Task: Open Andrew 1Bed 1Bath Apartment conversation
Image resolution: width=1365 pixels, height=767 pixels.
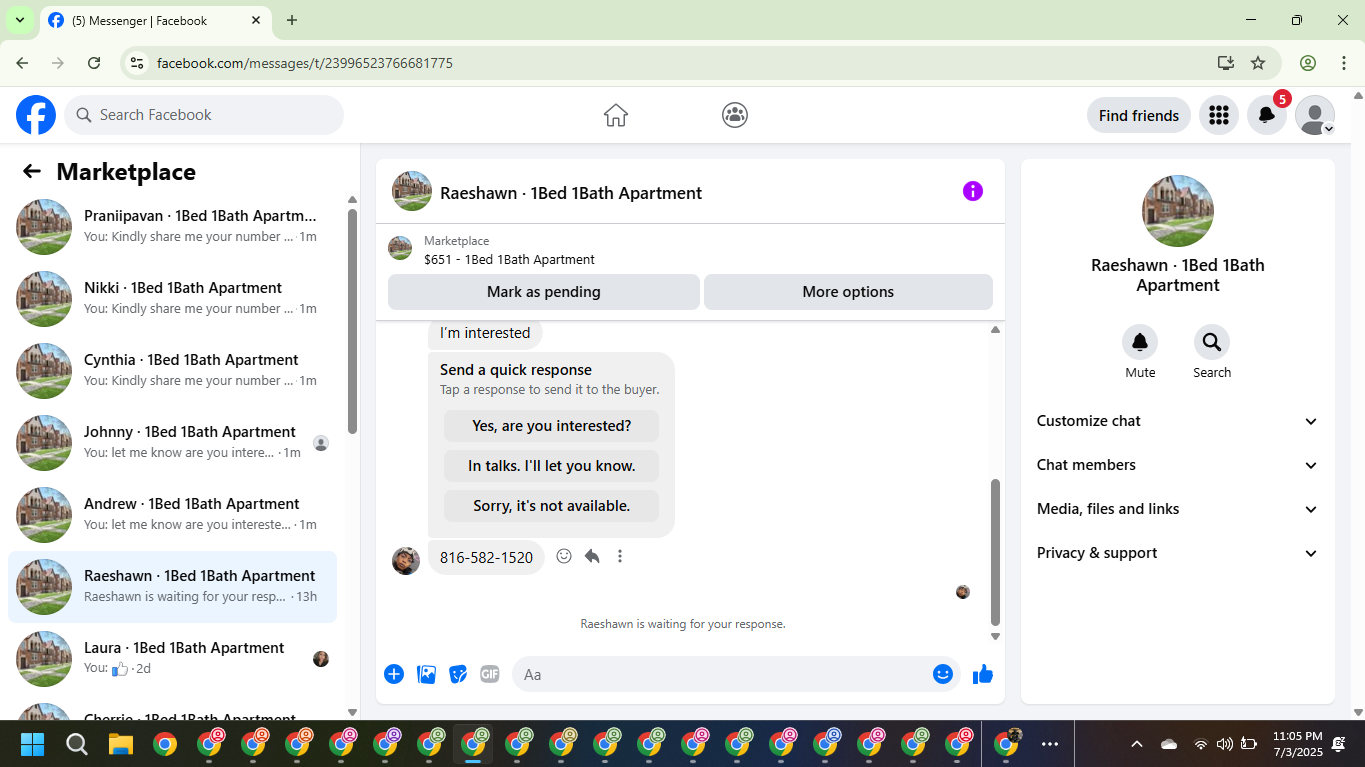Action: (x=172, y=515)
